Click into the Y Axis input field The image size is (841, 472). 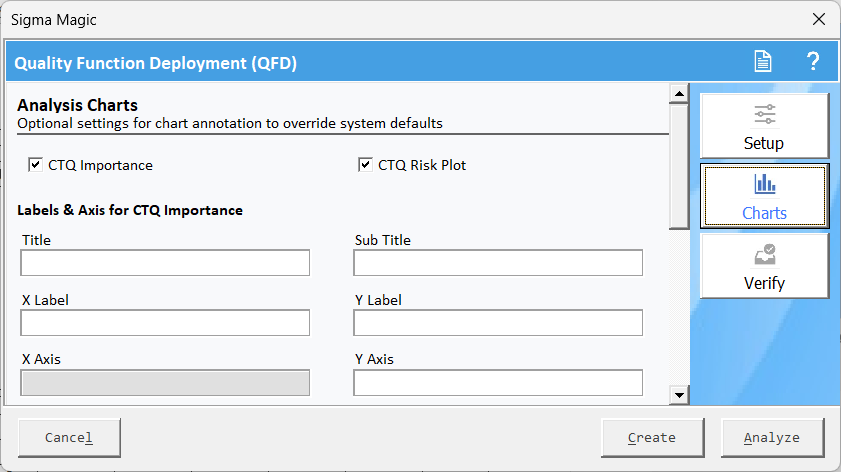click(x=498, y=383)
